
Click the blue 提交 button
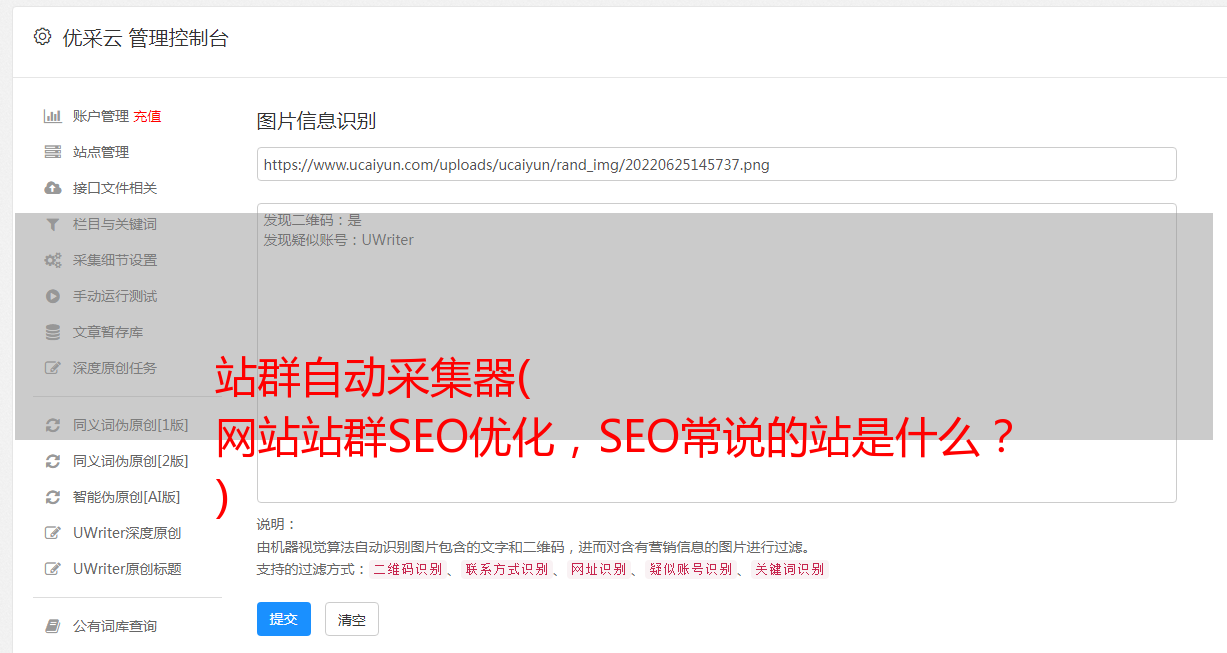pyautogui.click(x=284, y=619)
